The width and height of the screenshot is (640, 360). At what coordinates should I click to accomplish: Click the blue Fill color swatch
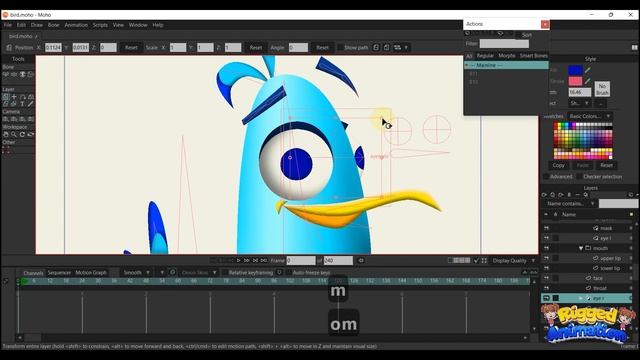click(x=575, y=70)
